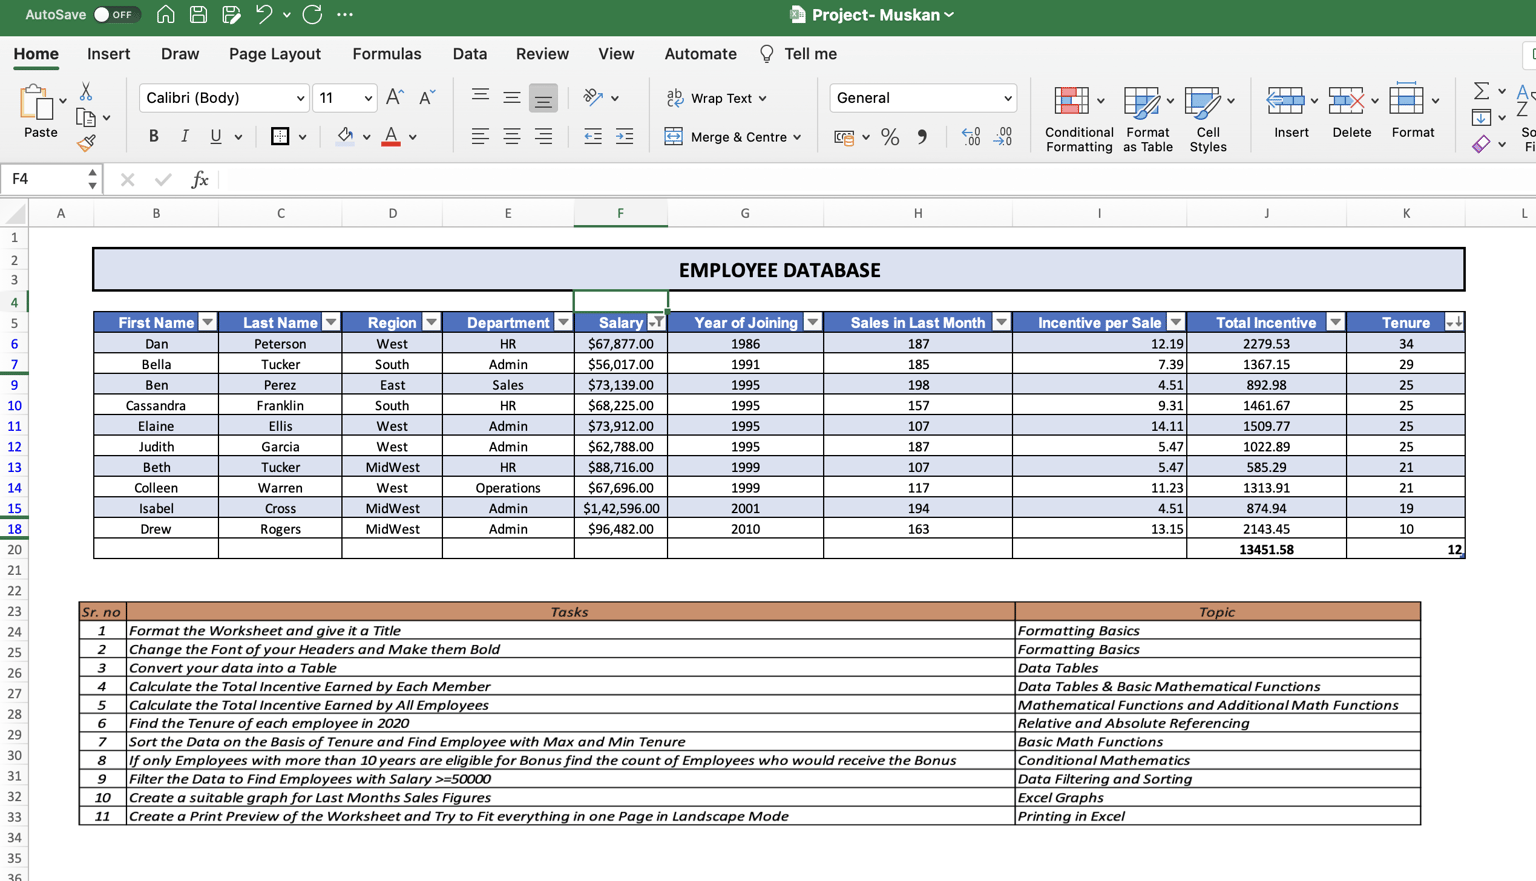Open Conditional Formatting
Screen dimensions: 1536x881
tap(1079, 118)
